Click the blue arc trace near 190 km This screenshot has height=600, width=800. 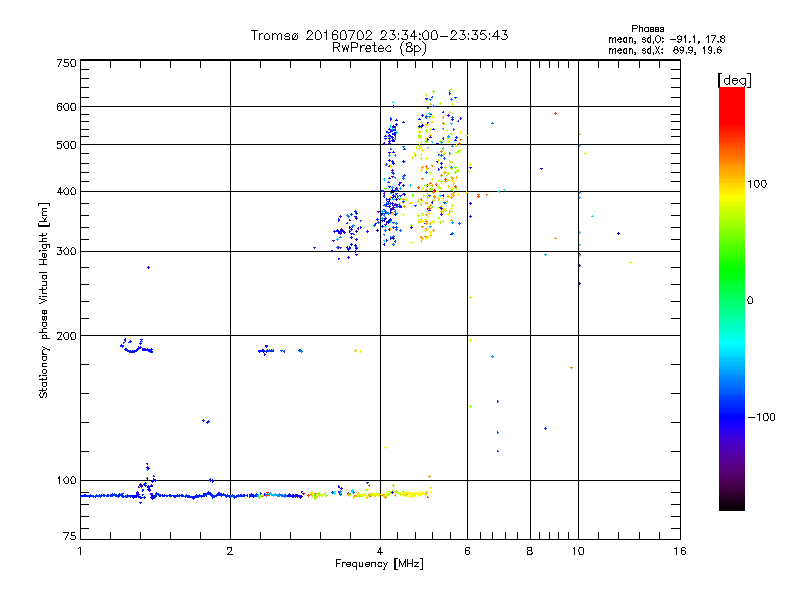click(x=136, y=347)
